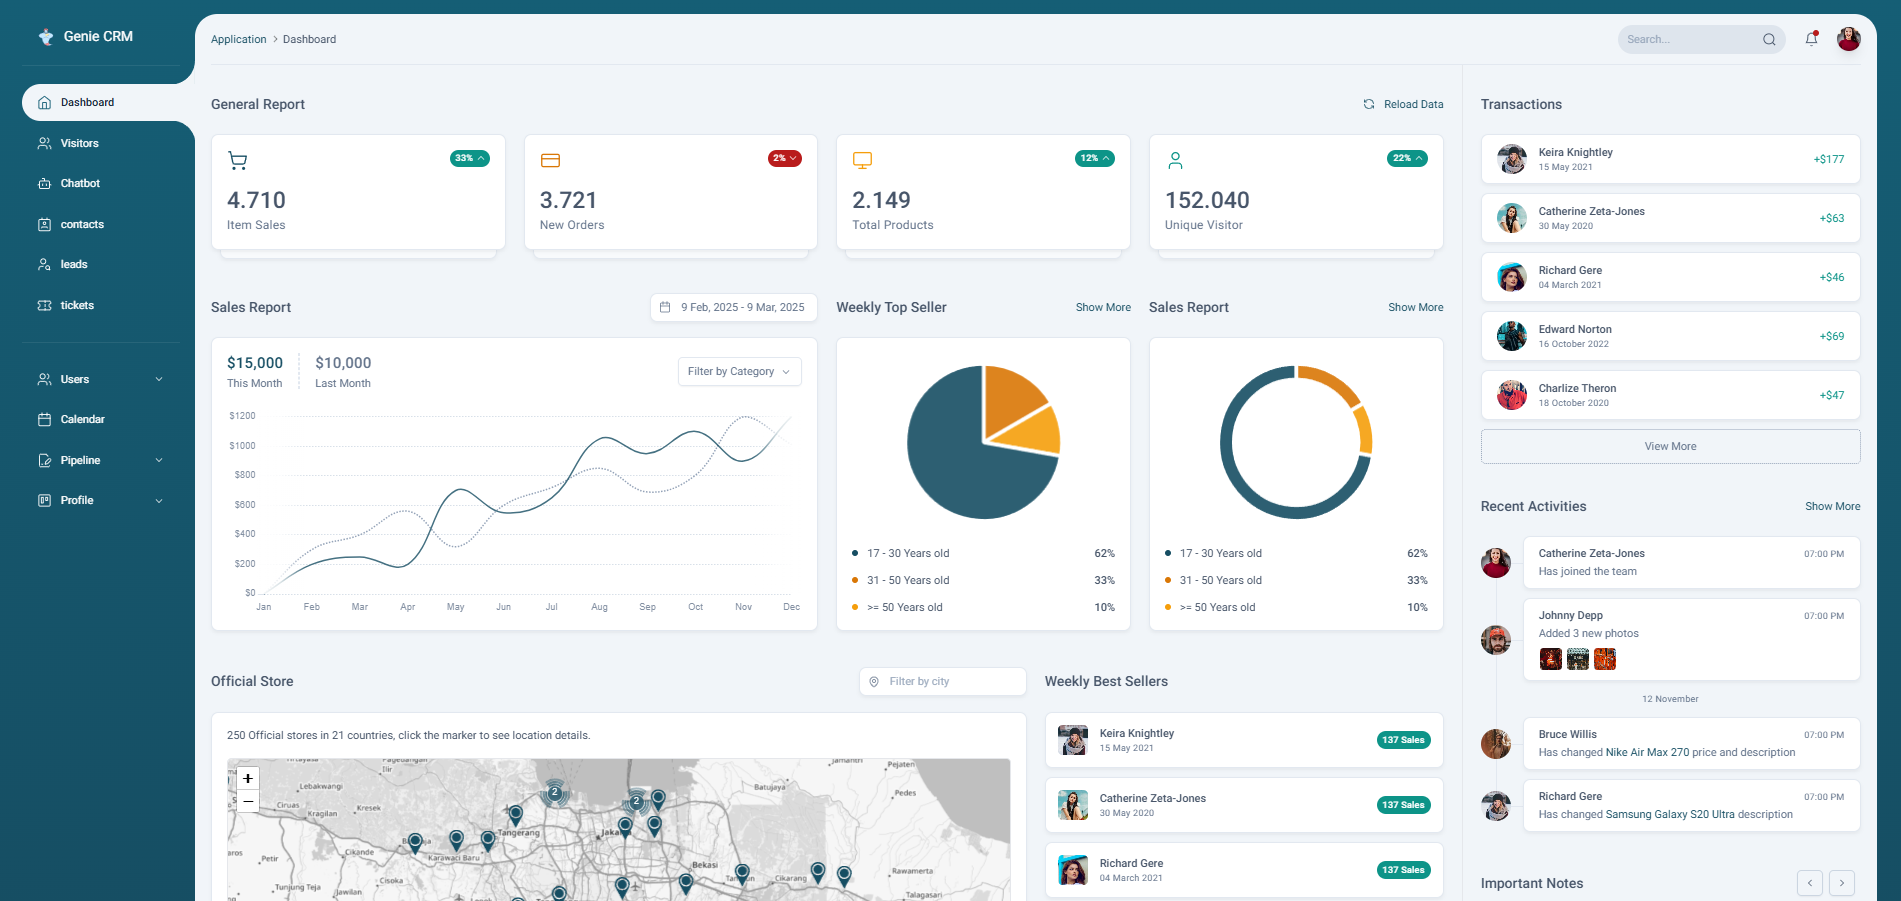This screenshot has width=1901, height=901.
Task: Click the Profile menu in the sidebar
Action: pyautogui.click(x=98, y=500)
